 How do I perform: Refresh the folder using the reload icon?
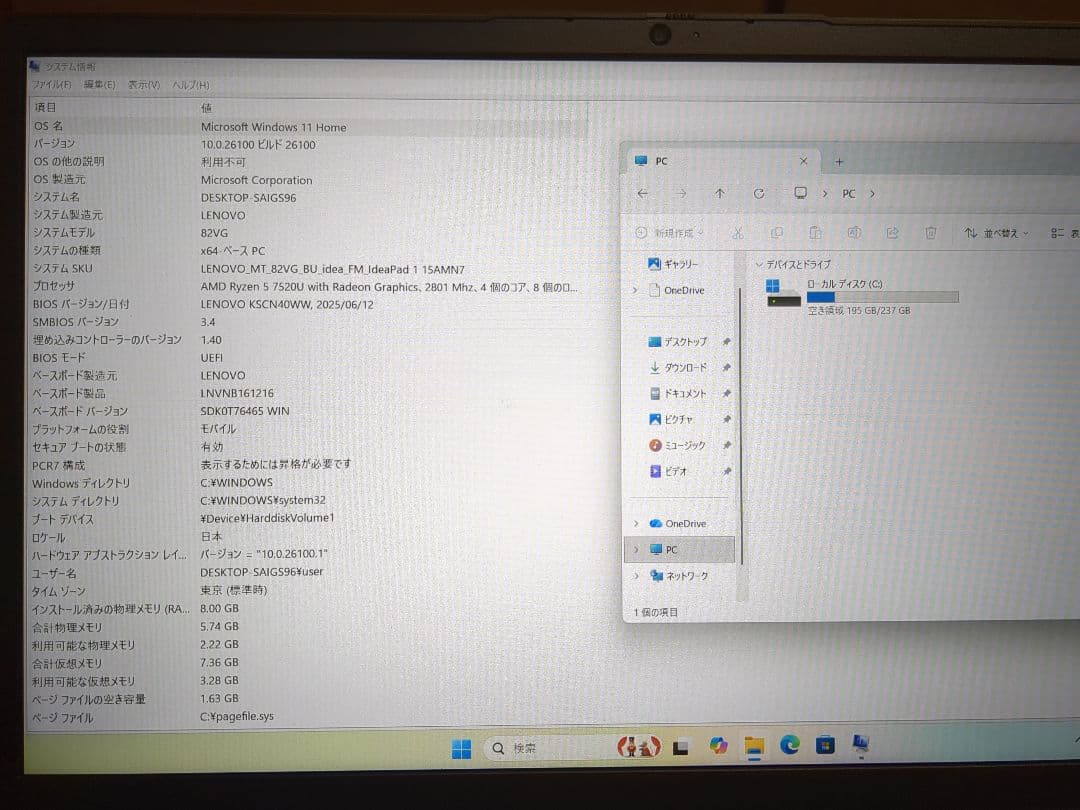coord(760,193)
